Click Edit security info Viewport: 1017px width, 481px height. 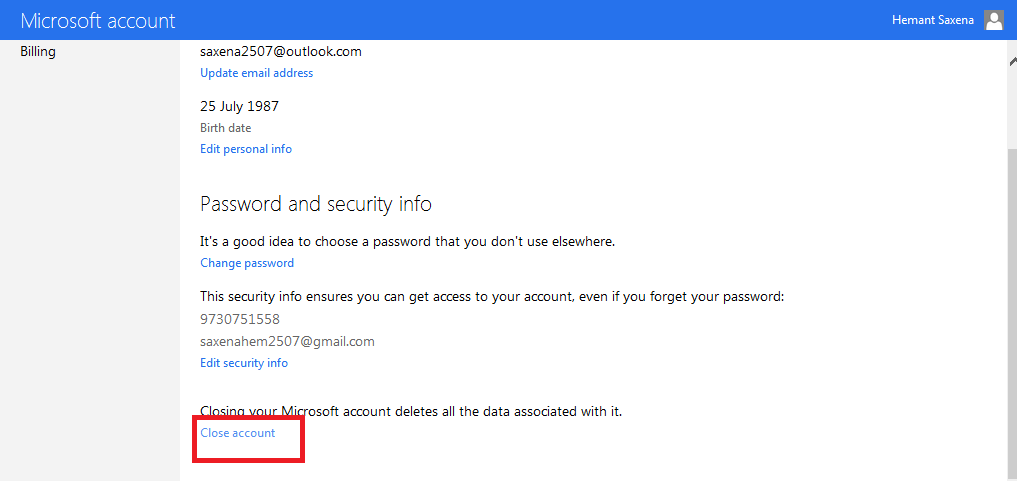tap(244, 363)
